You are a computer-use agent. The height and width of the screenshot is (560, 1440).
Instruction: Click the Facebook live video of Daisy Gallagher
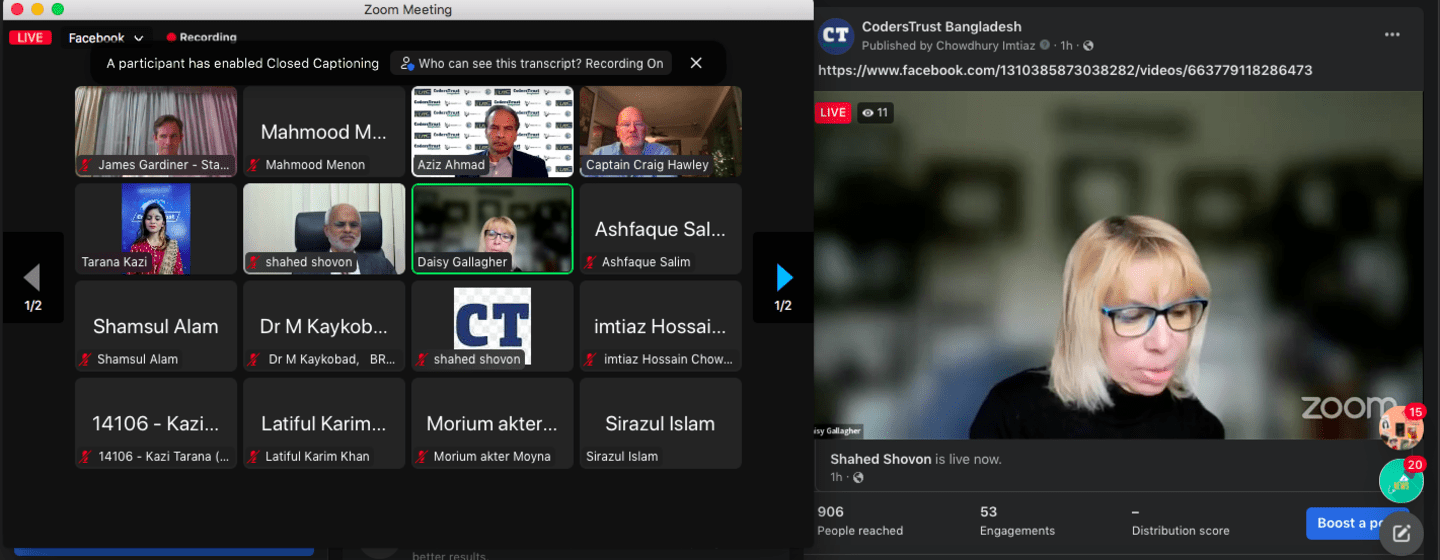[1118, 265]
